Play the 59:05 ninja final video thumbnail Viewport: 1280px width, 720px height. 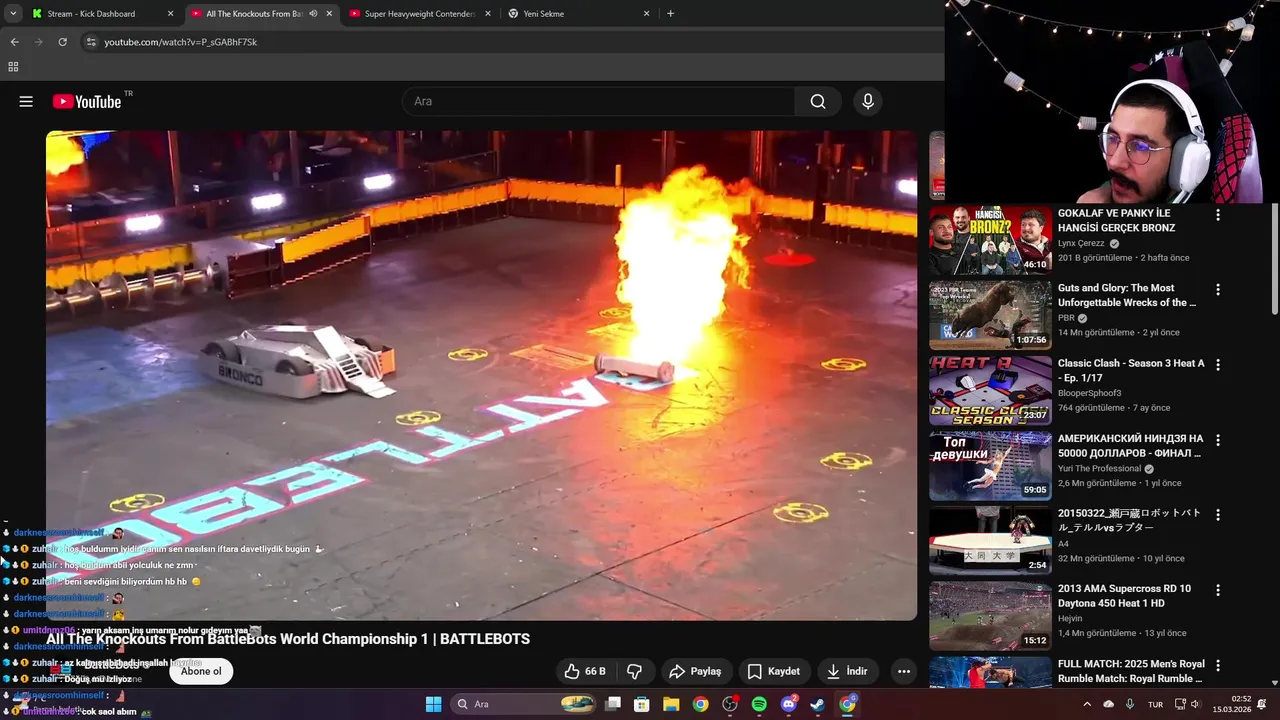(990, 465)
